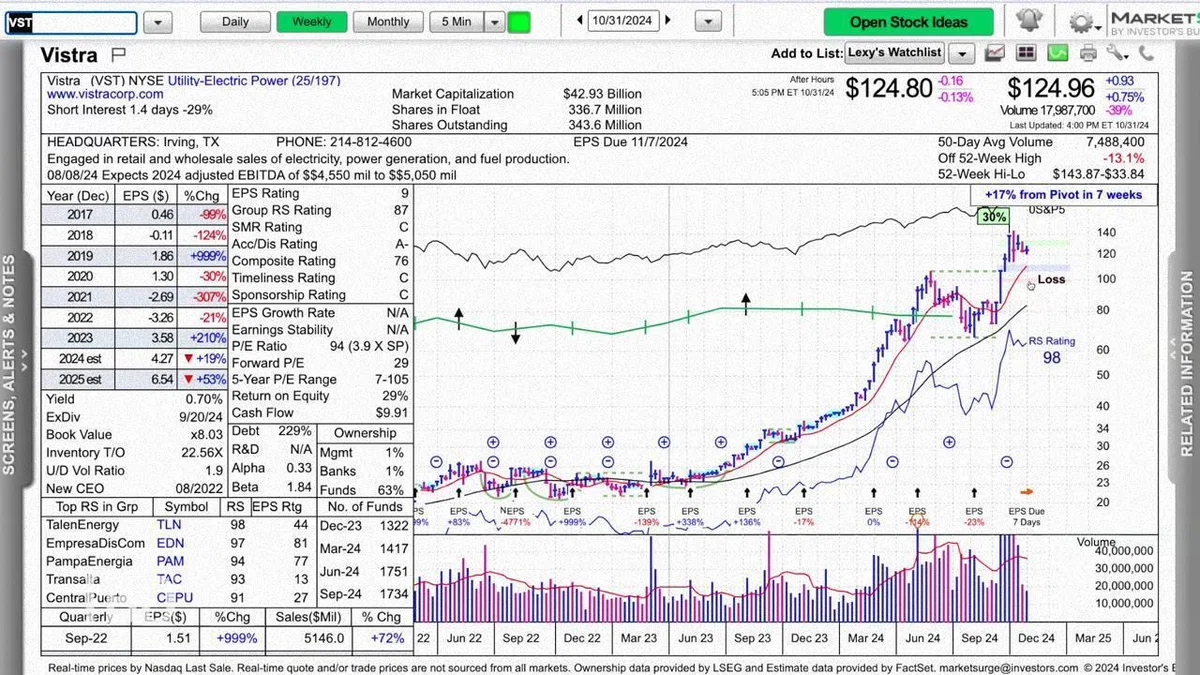
Task: Switch to the multi-panel grid layout icon
Action: [x=1026, y=53]
